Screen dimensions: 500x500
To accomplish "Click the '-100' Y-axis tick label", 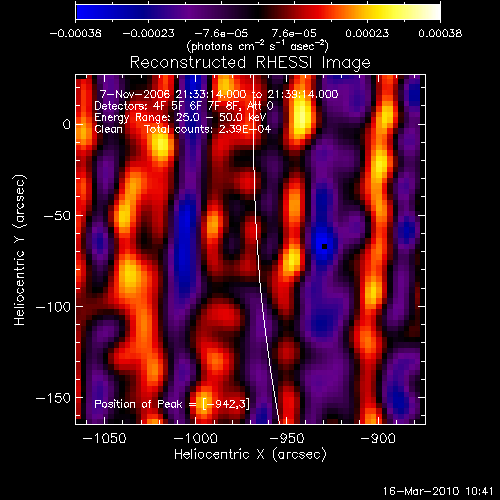I will point(53,307).
